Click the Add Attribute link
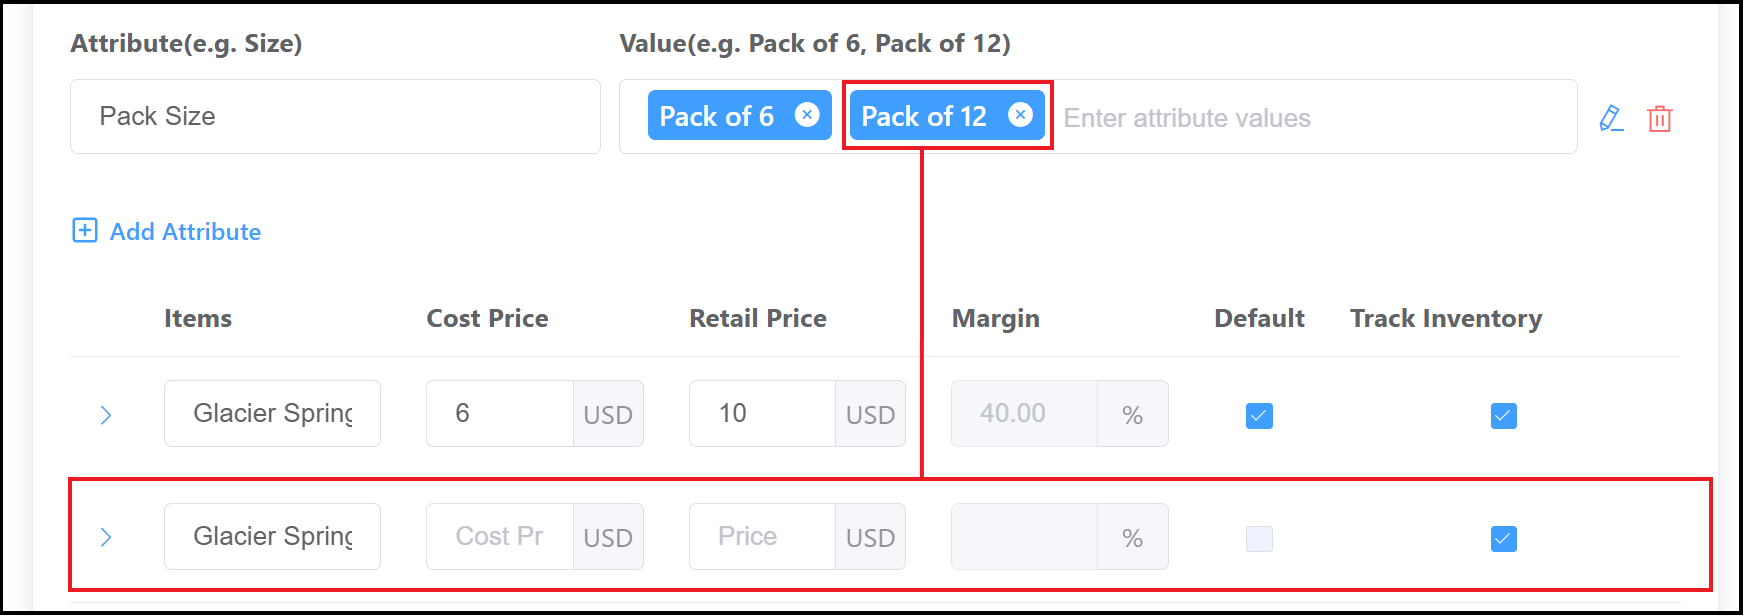 [x=184, y=231]
